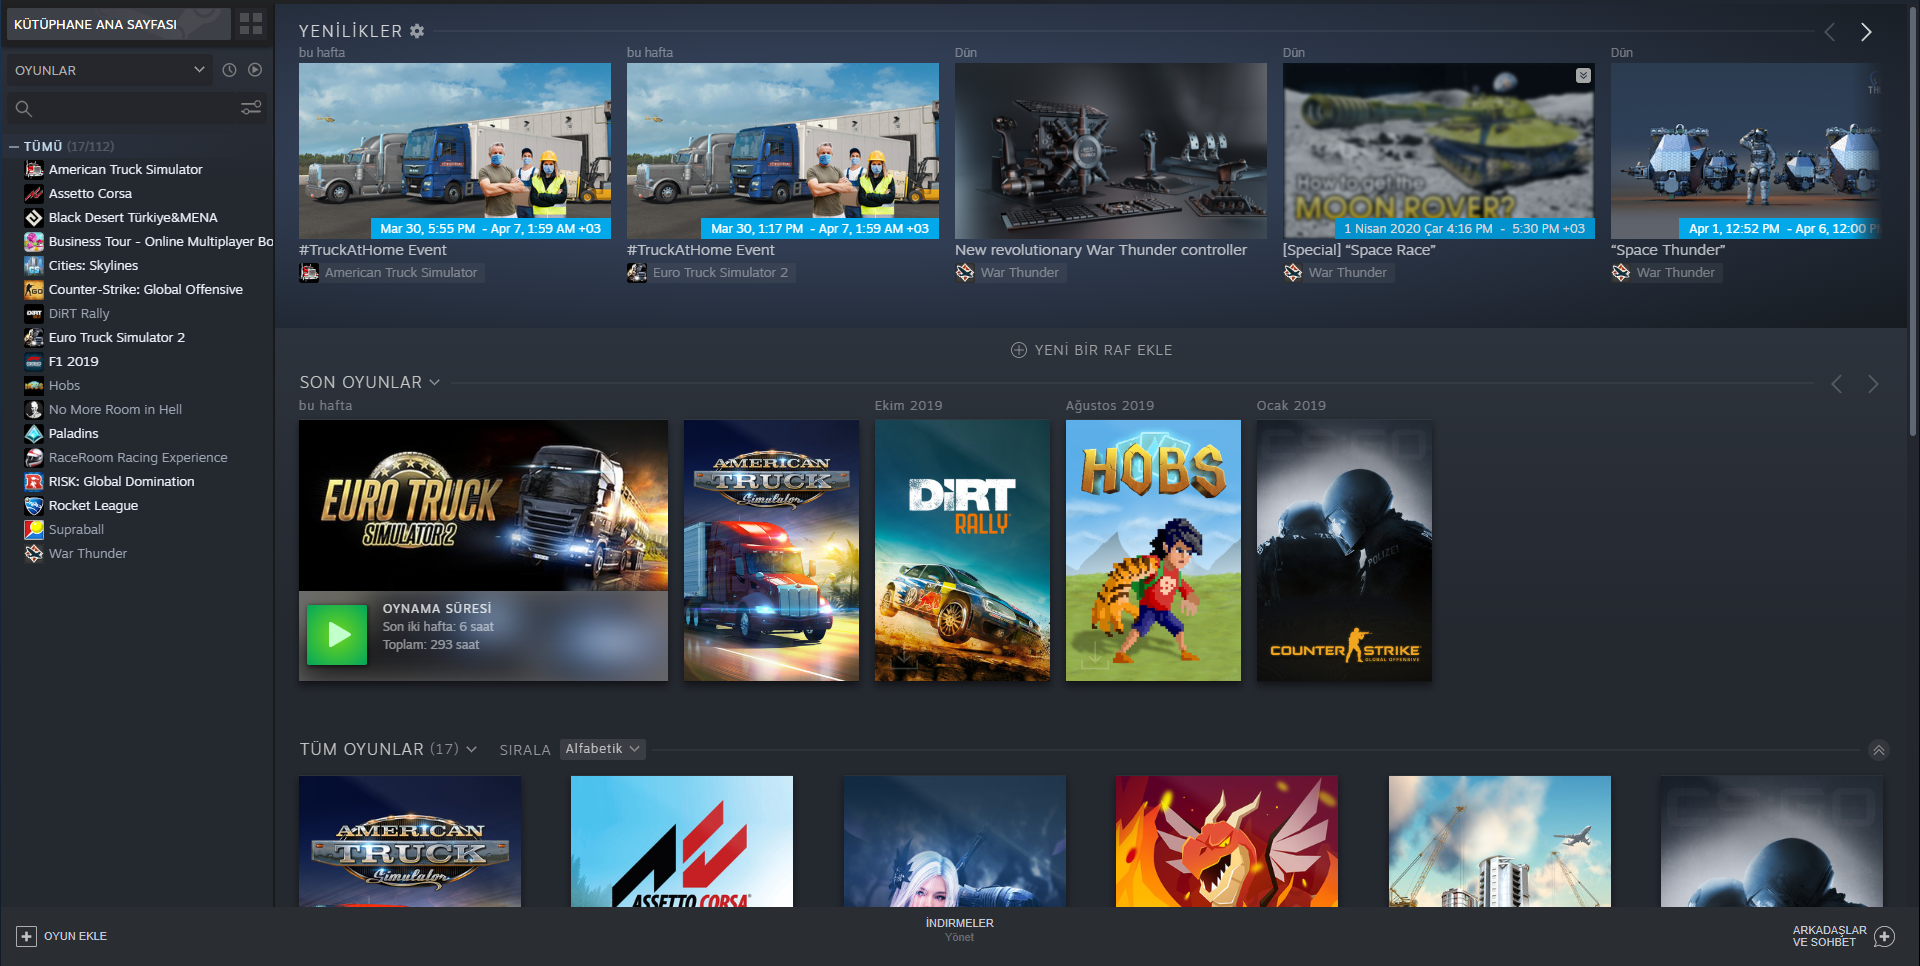Click the Black Desert sidebar icon

pyautogui.click(x=34, y=217)
